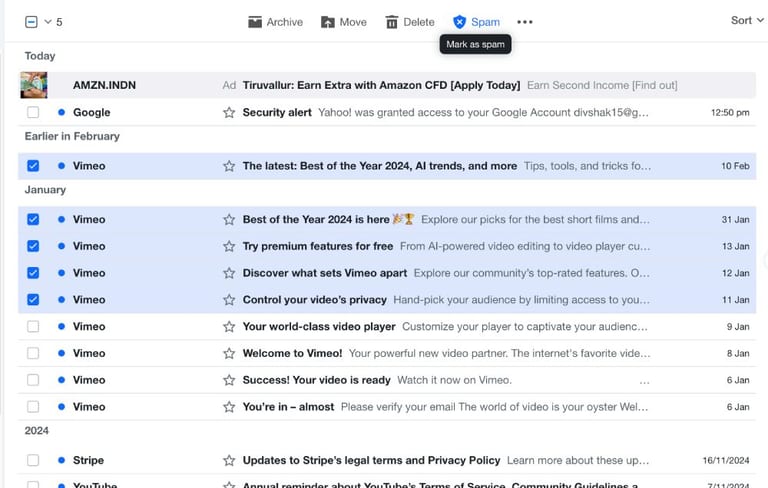Open the Sort dropdown

coord(747,21)
